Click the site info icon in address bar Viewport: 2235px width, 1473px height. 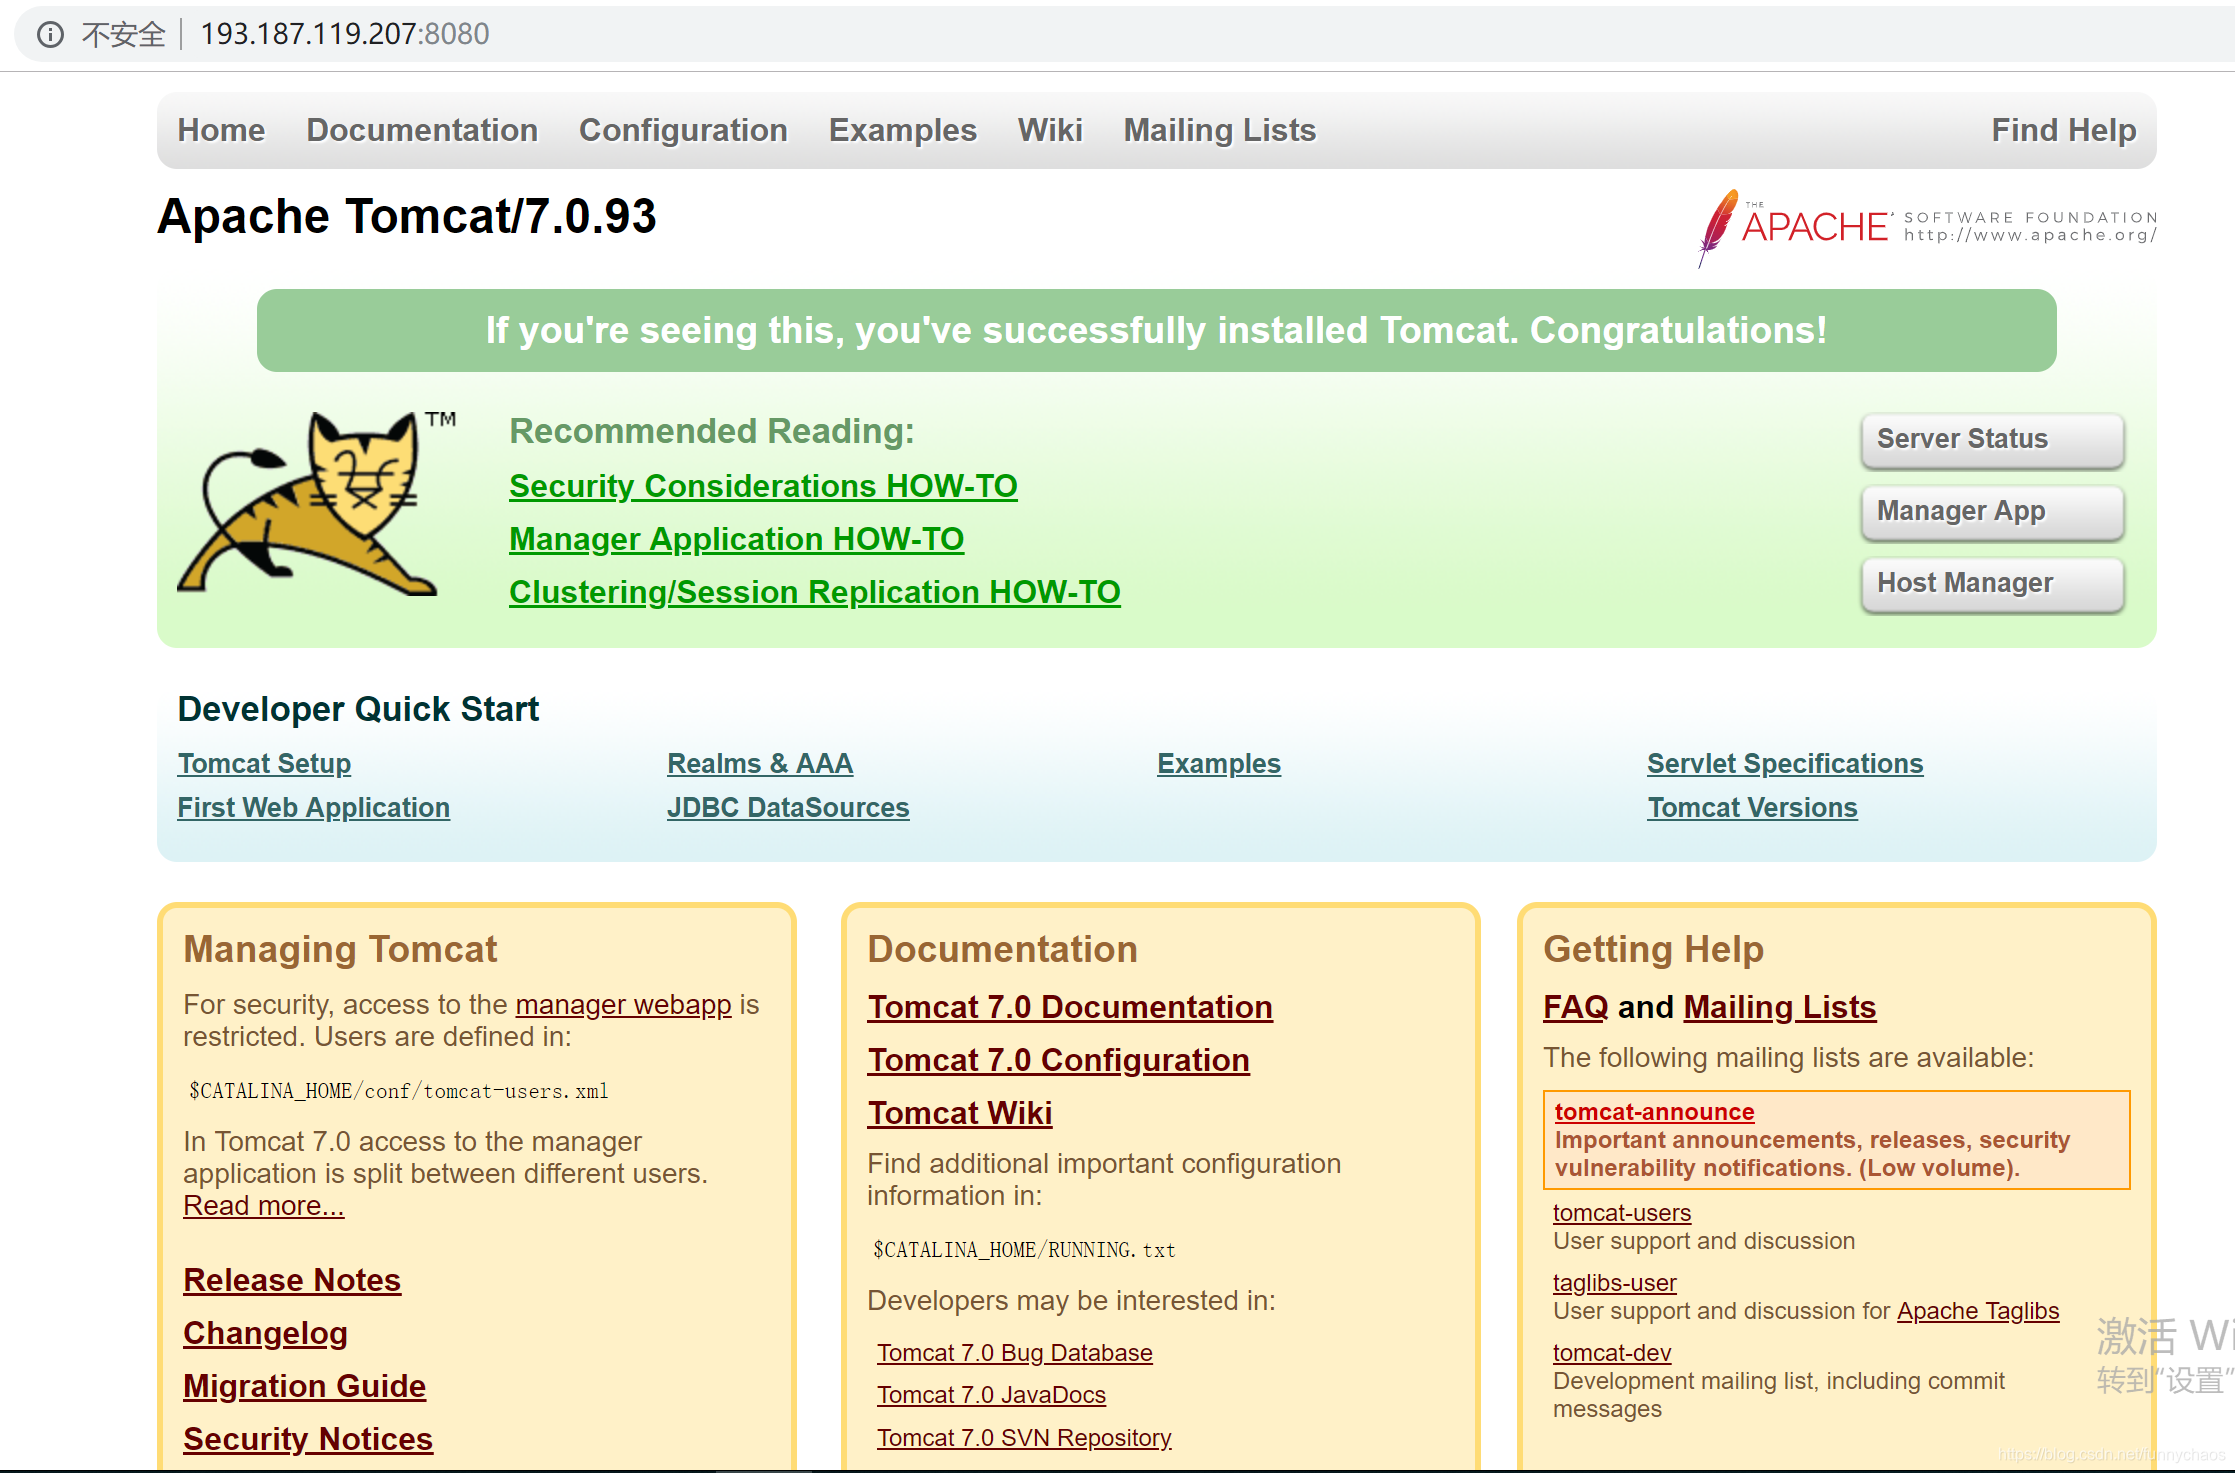pos(50,35)
